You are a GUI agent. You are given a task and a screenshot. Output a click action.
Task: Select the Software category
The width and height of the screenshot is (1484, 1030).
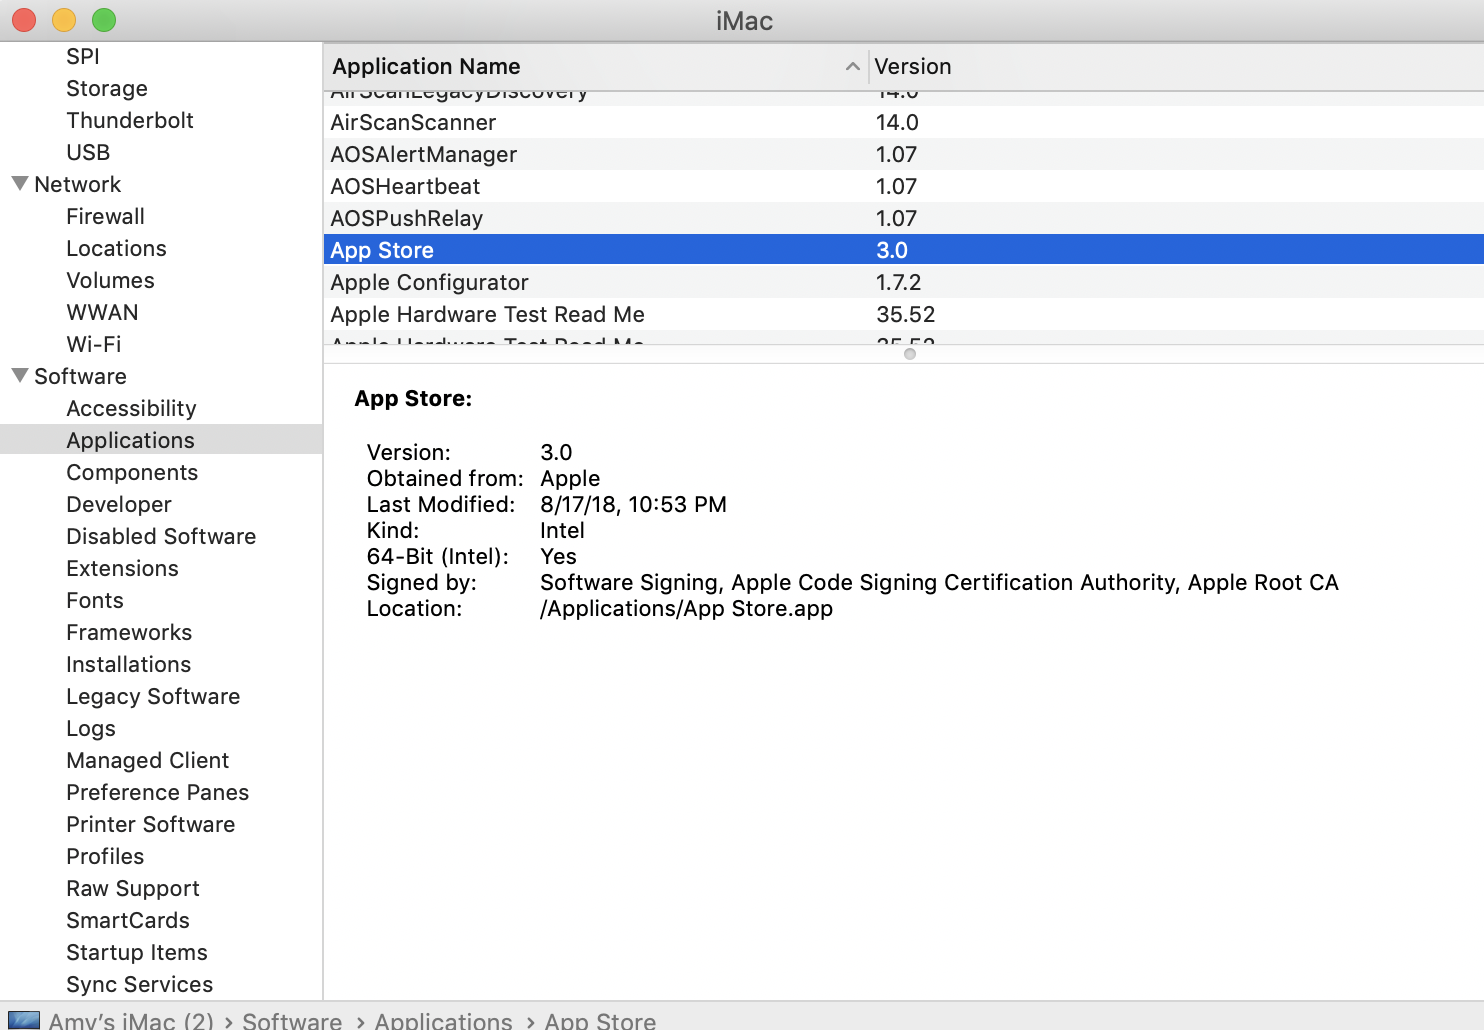click(81, 376)
